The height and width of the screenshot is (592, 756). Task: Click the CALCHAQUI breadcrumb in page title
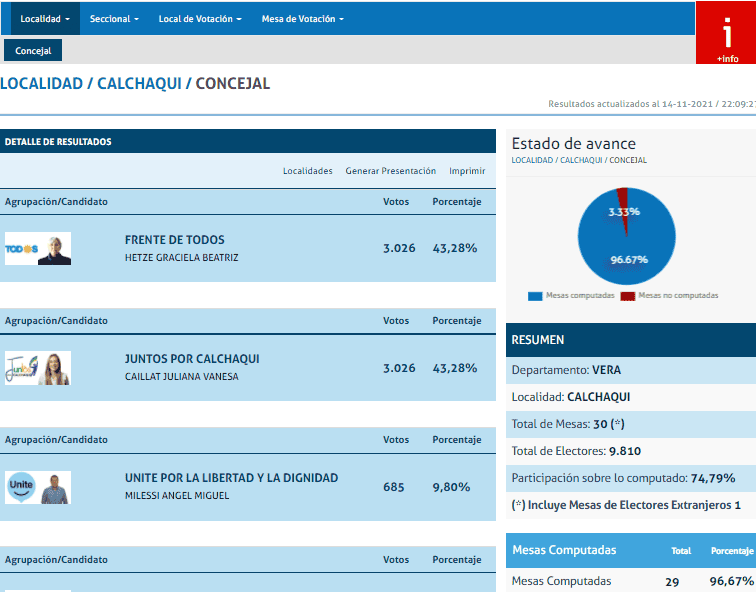(139, 84)
